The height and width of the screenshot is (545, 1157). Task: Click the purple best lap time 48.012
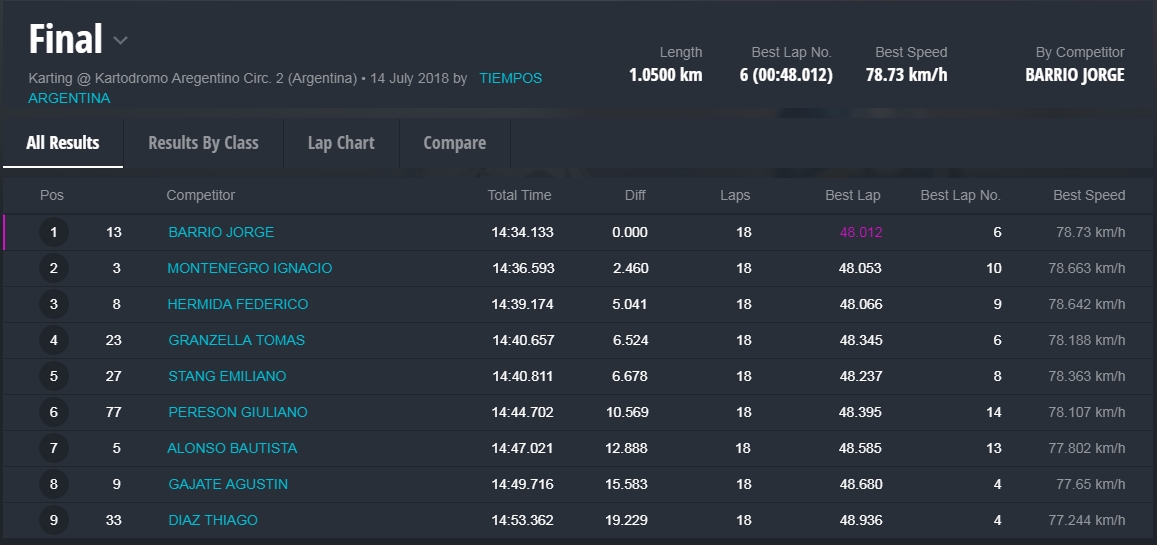[860, 232]
